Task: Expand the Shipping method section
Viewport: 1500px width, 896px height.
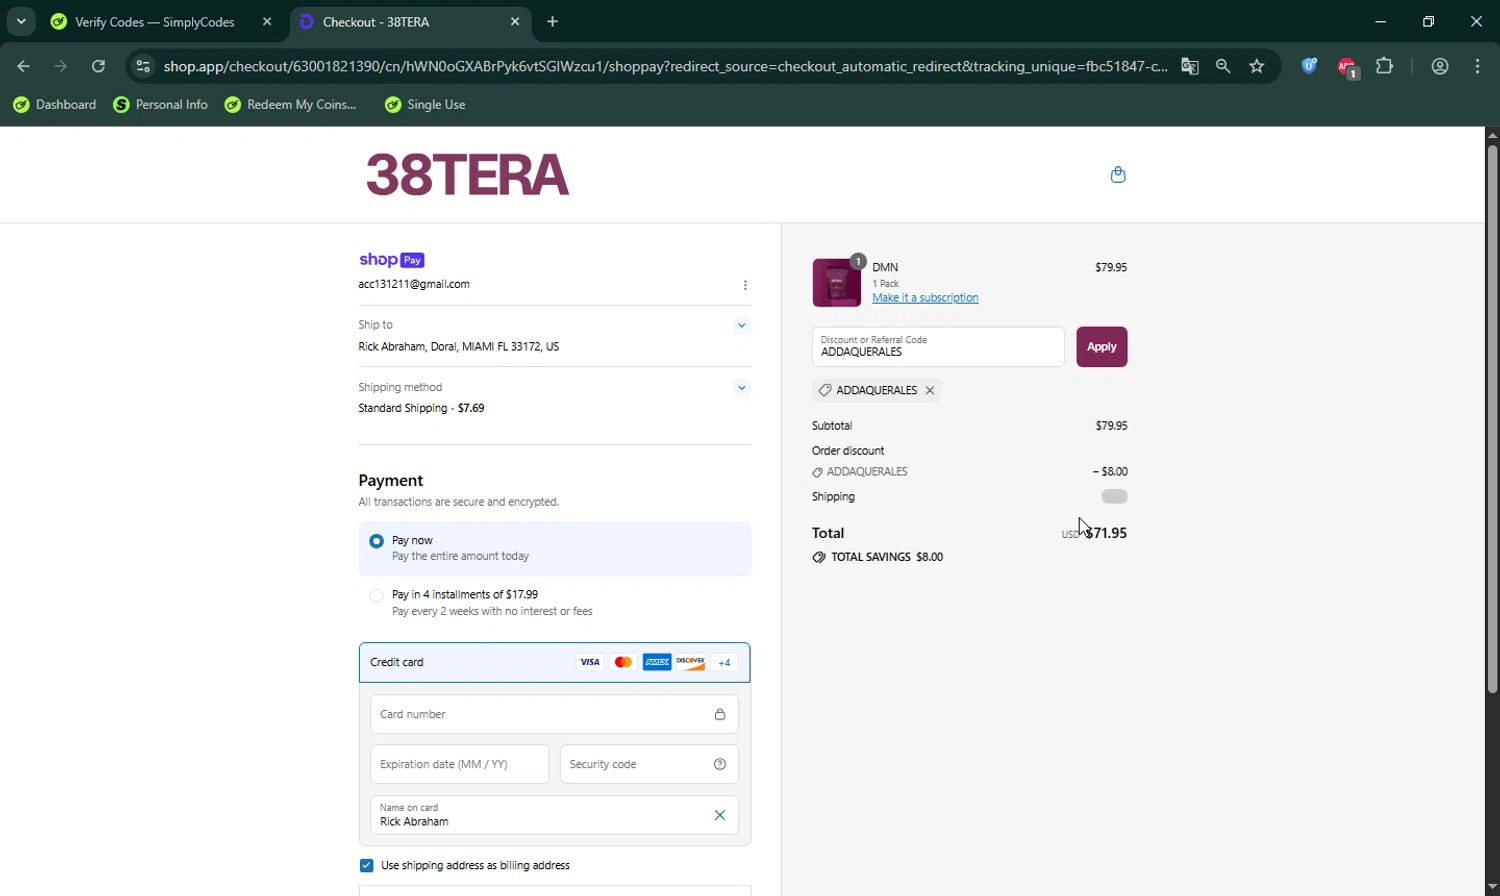Action: tap(741, 388)
